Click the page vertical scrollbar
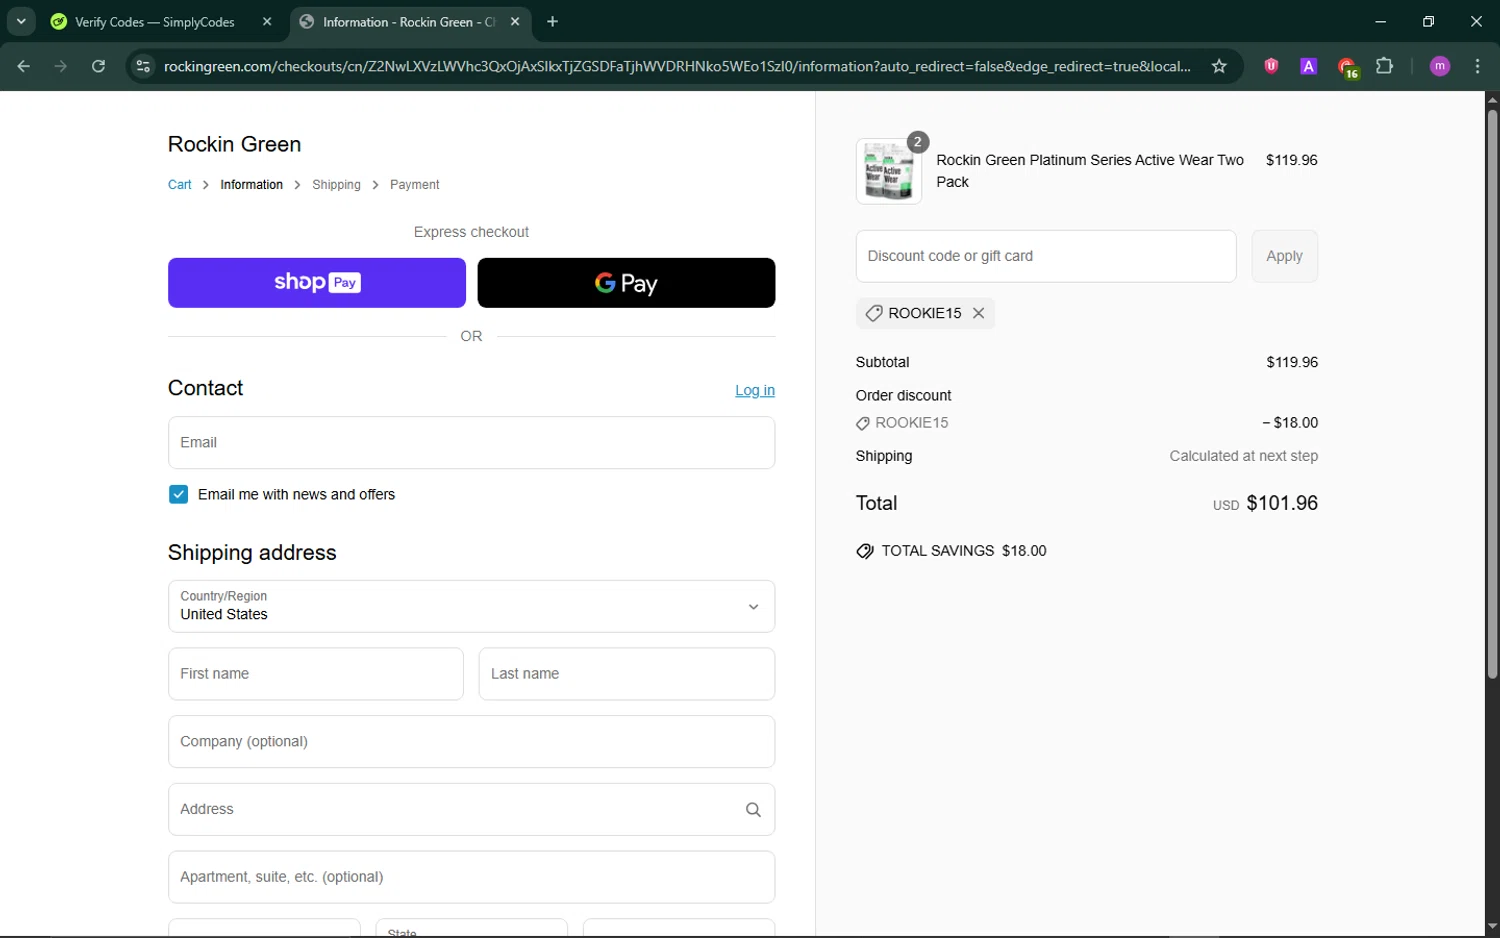Screen dimensions: 1500x938 pos(1492,395)
